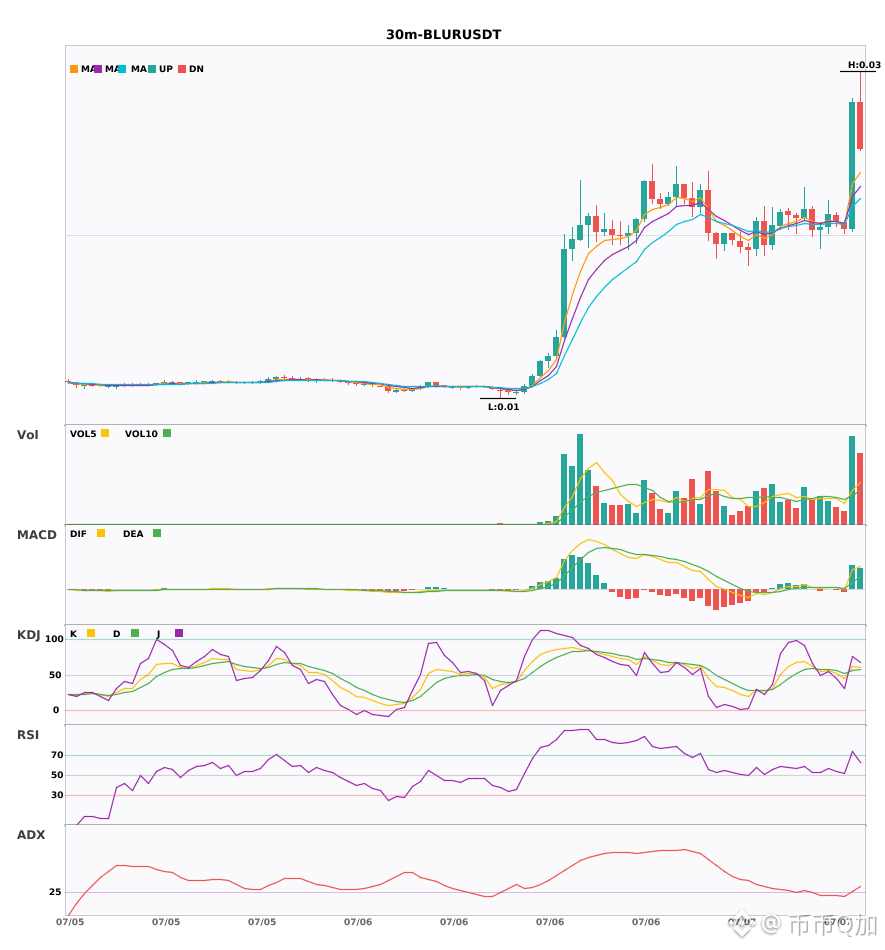
Task: Click the 0 level on KDJ axis
Action: coord(56,710)
